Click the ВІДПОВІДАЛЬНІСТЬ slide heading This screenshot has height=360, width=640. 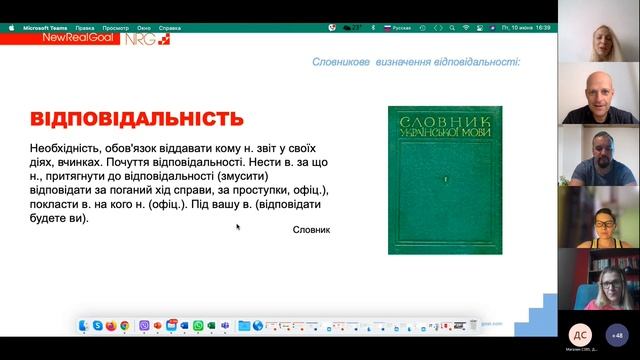(137, 119)
